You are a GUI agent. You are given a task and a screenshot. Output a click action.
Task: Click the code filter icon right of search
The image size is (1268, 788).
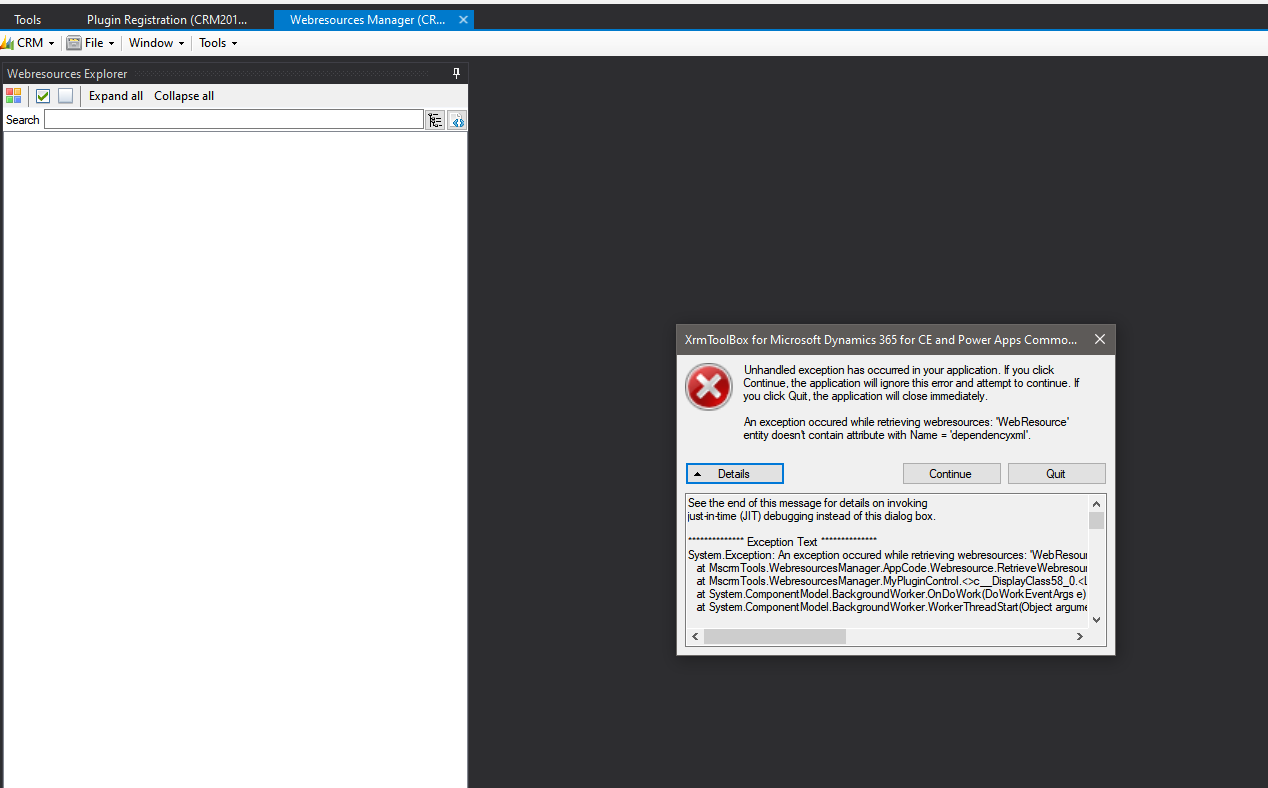[457, 120]
